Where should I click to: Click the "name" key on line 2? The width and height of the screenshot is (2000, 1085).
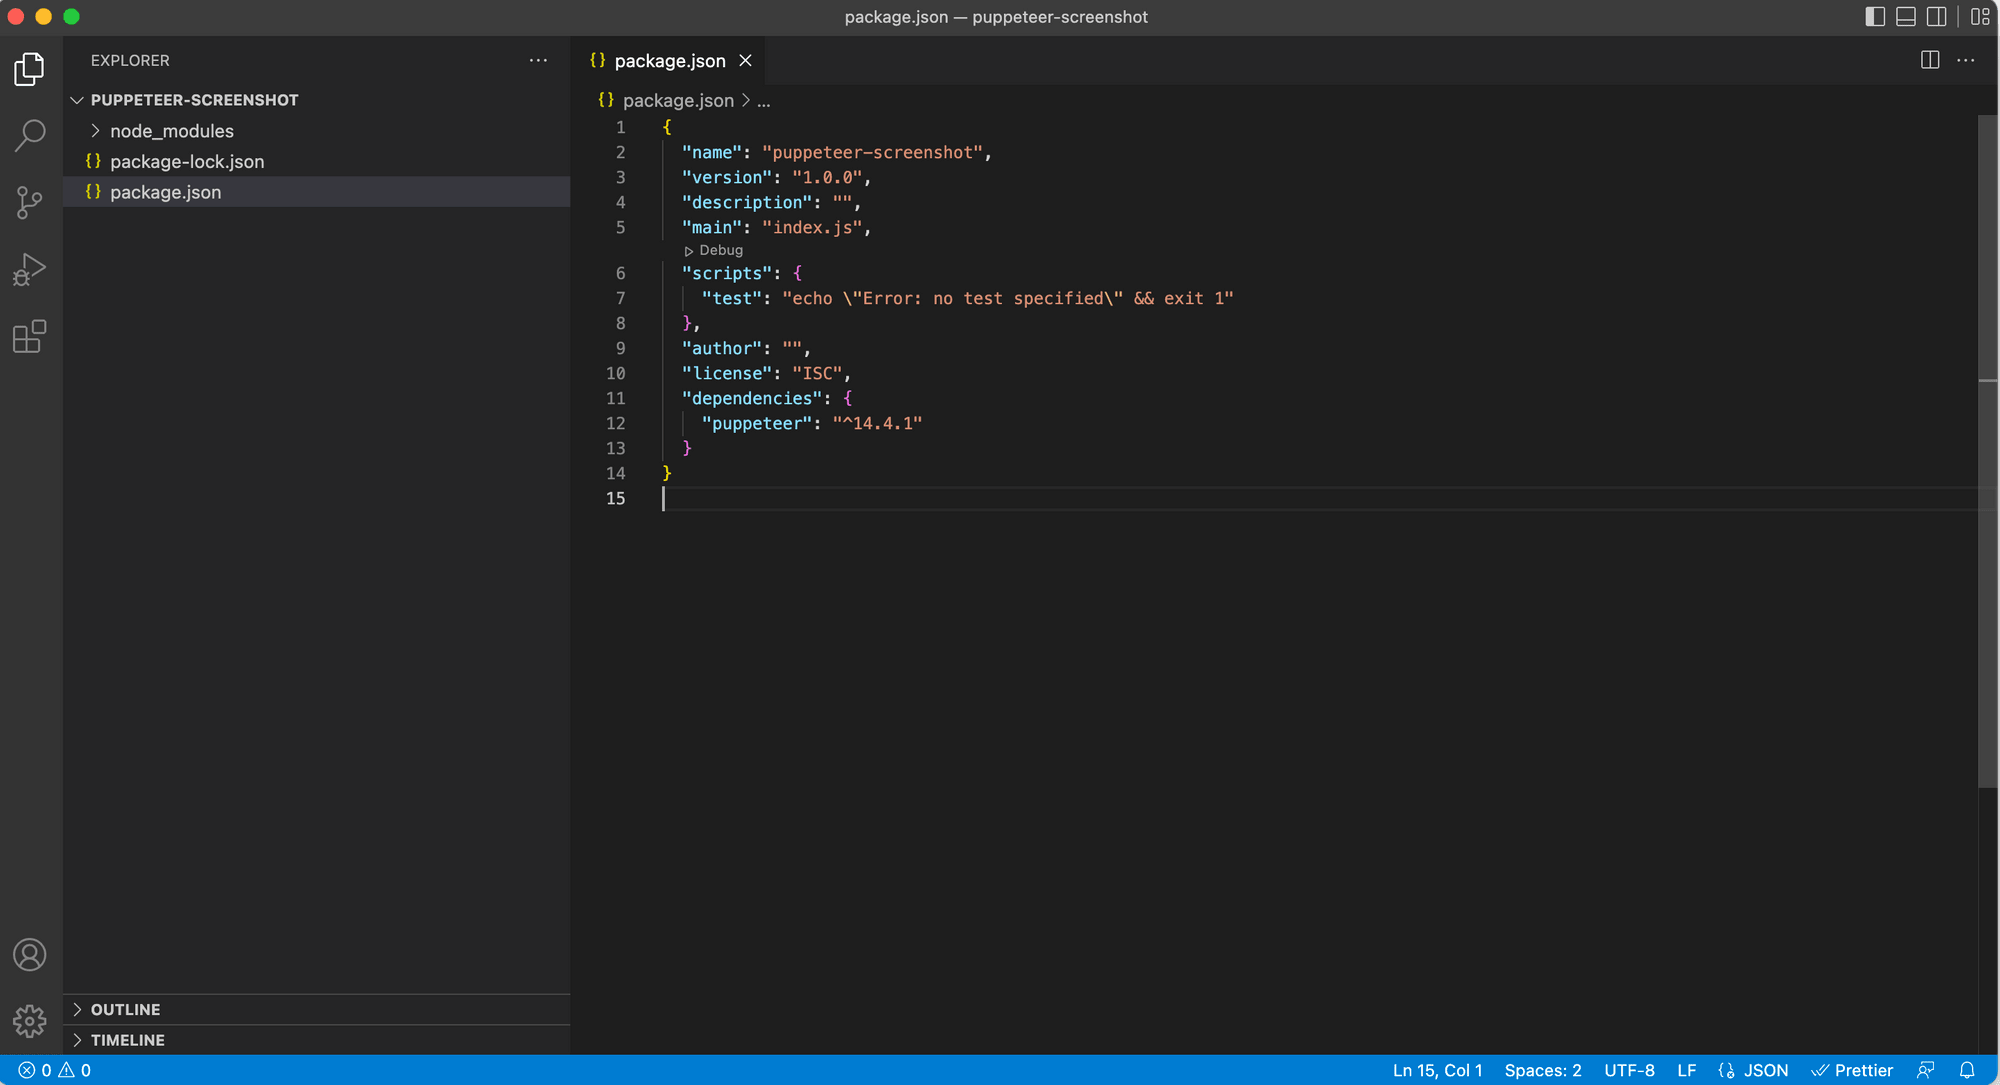click(712, 152)
